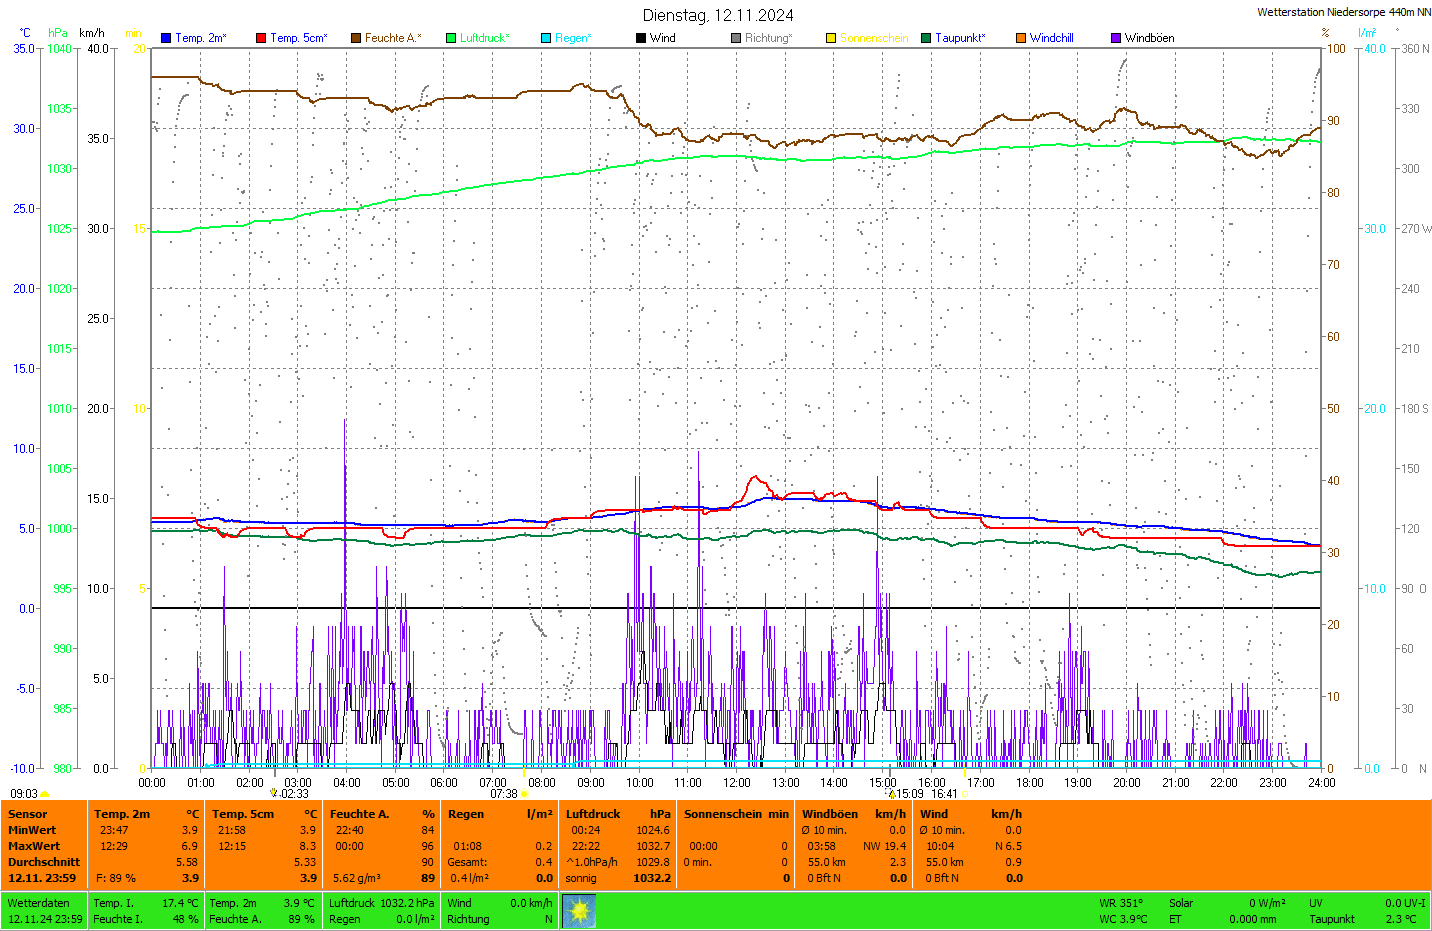Click the yellow Sonnenschein legend square
The width and height of the screenshot is (1432, 931).
point(831,38)
